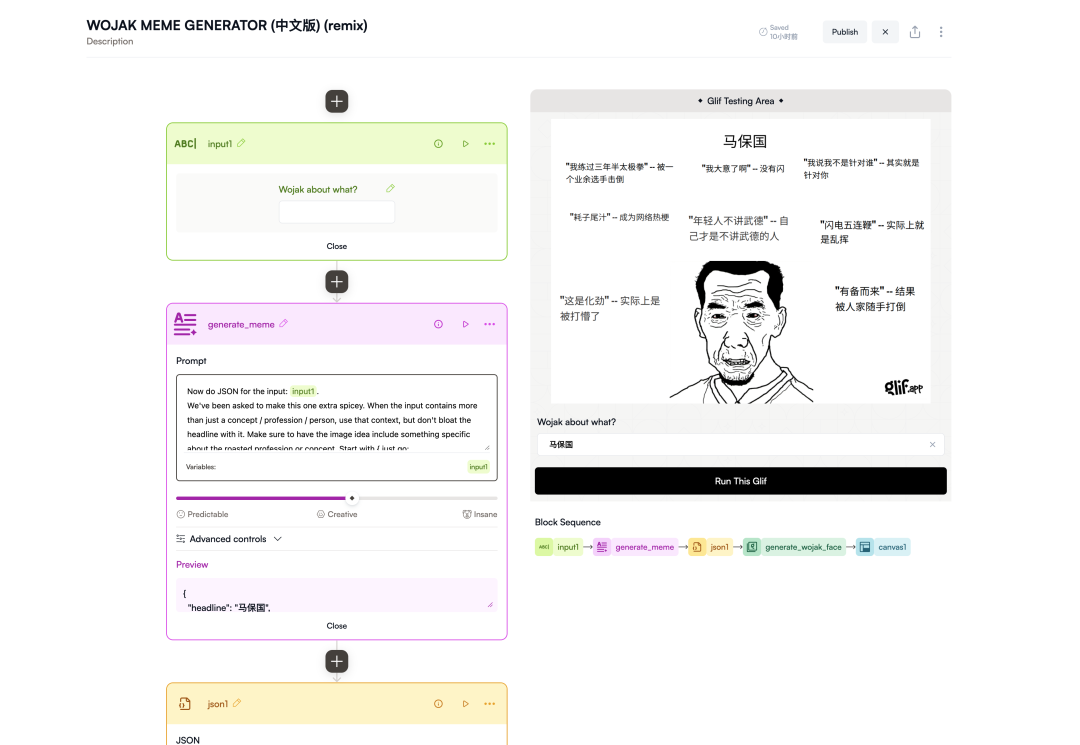Open info for the input1 block
This screenshot has width=1080, height=745.
pyautogui.click(x=438, y=144)
